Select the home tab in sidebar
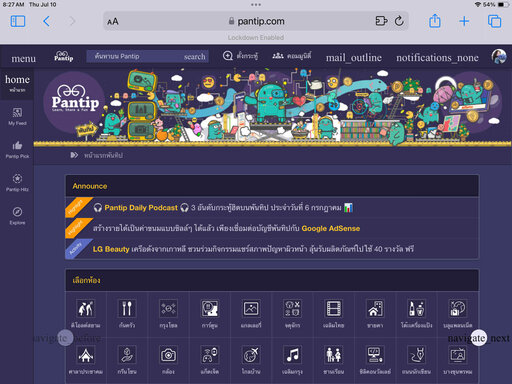 pyautogui.click(x=17, y=83)
